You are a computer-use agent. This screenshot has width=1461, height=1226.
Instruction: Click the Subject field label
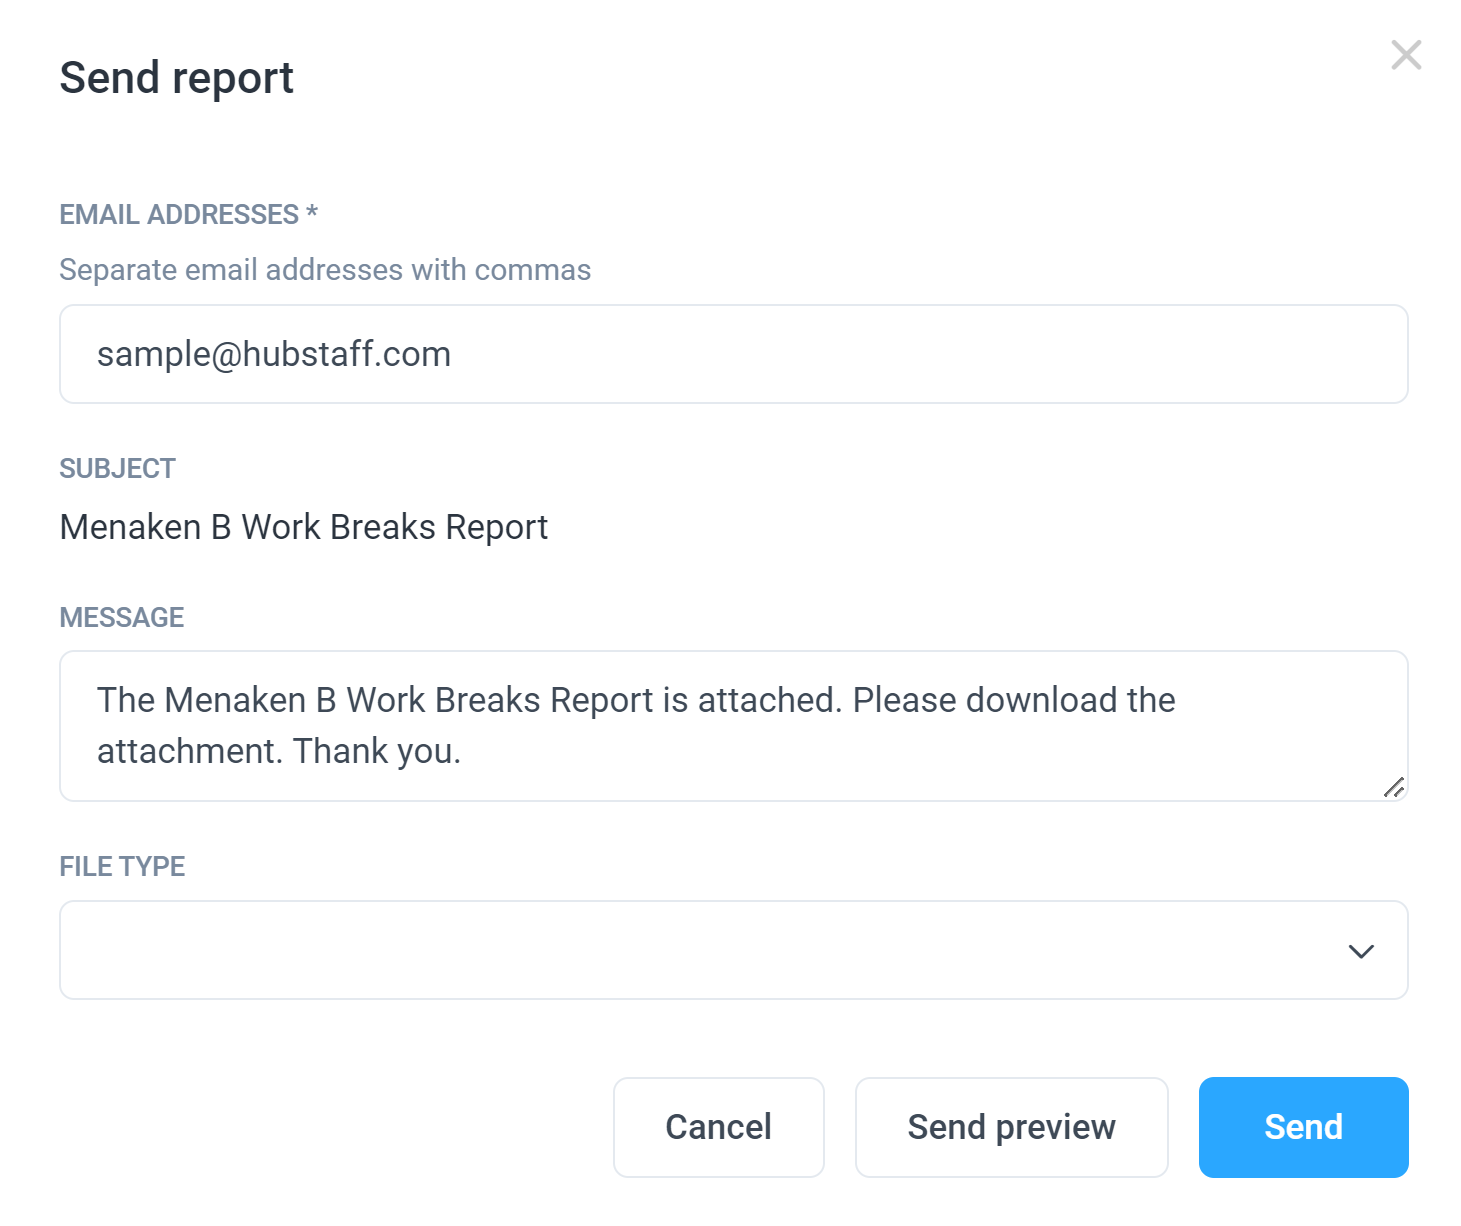click(x=118, y=468)
